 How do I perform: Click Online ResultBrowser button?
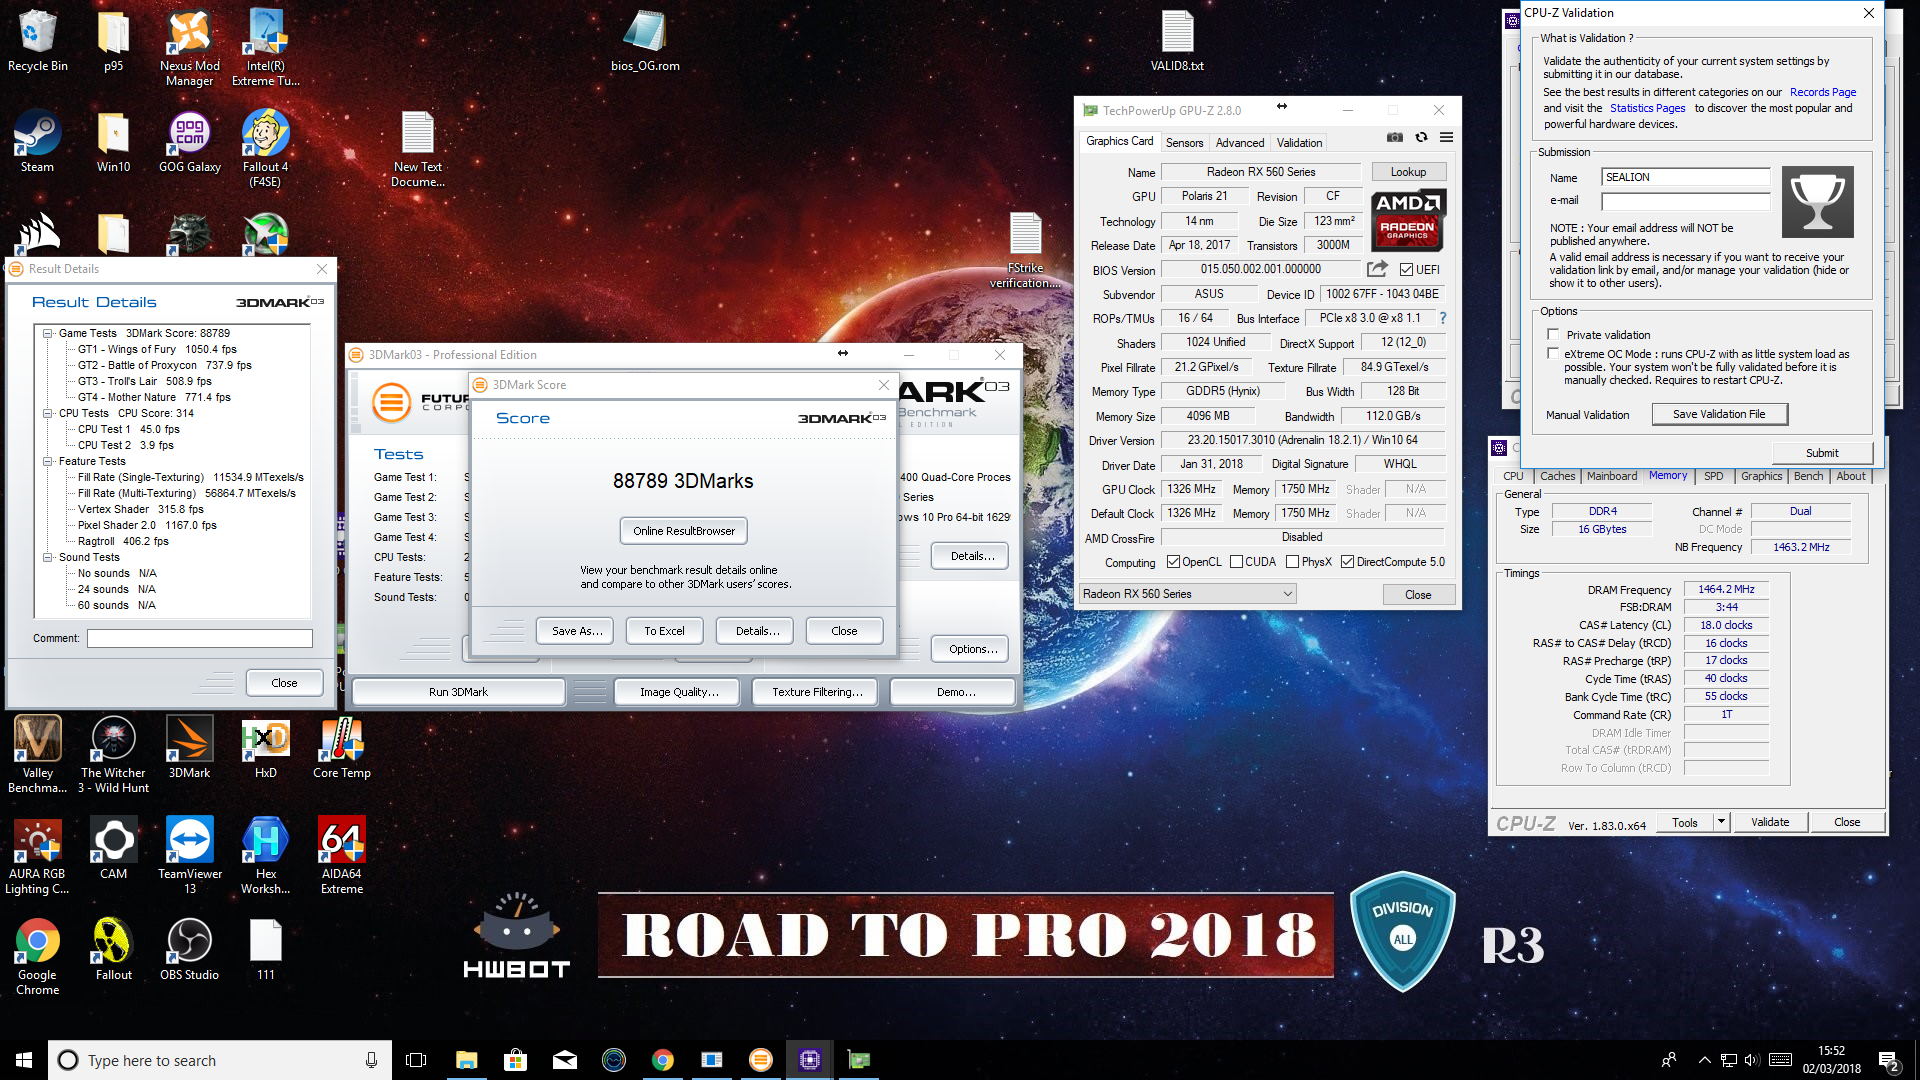pos(684,531)
